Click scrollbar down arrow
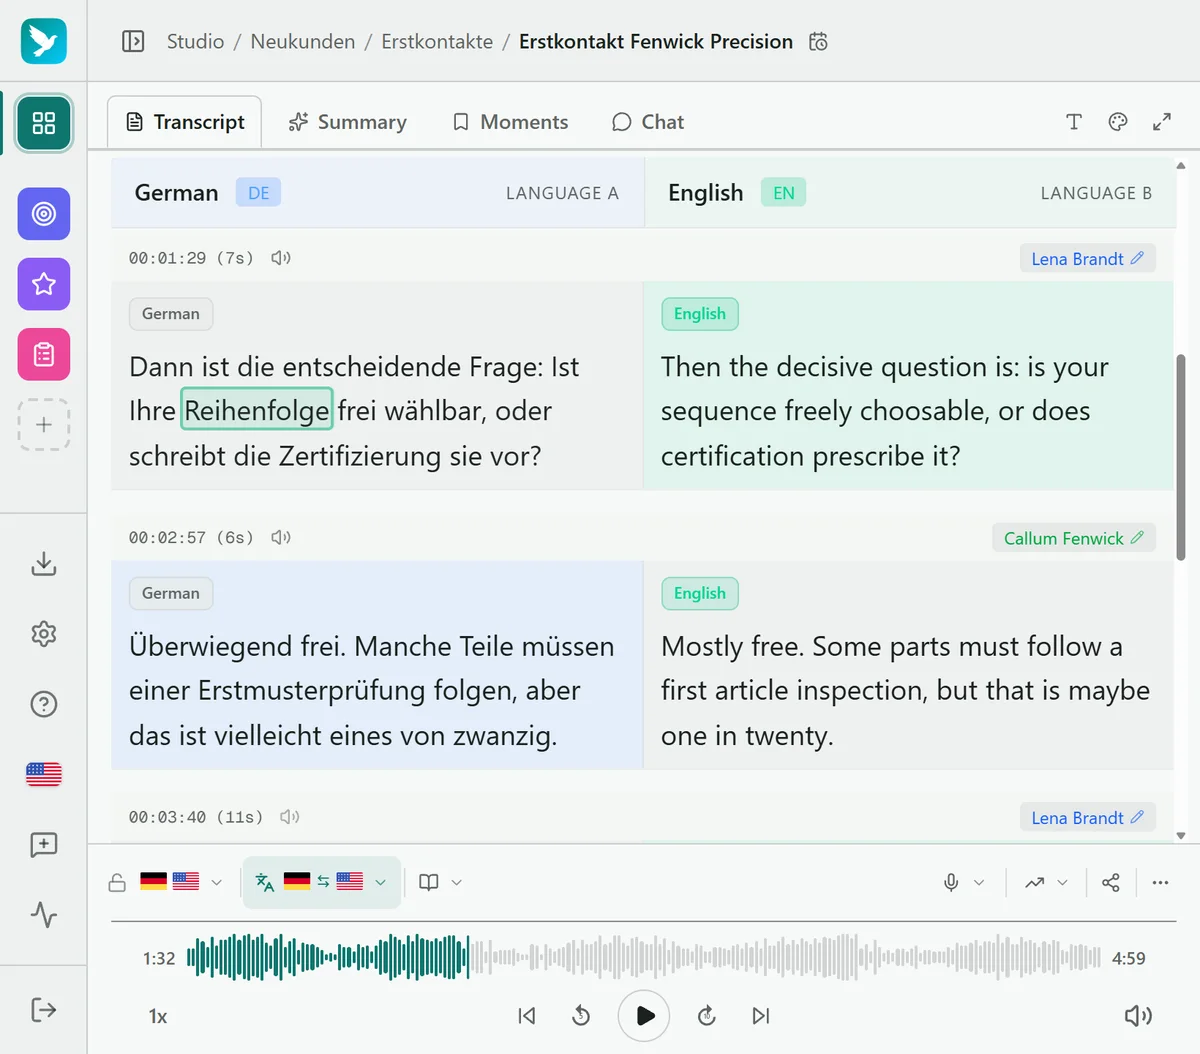Screen dimensions: 1200x1054 point(1181,836)
